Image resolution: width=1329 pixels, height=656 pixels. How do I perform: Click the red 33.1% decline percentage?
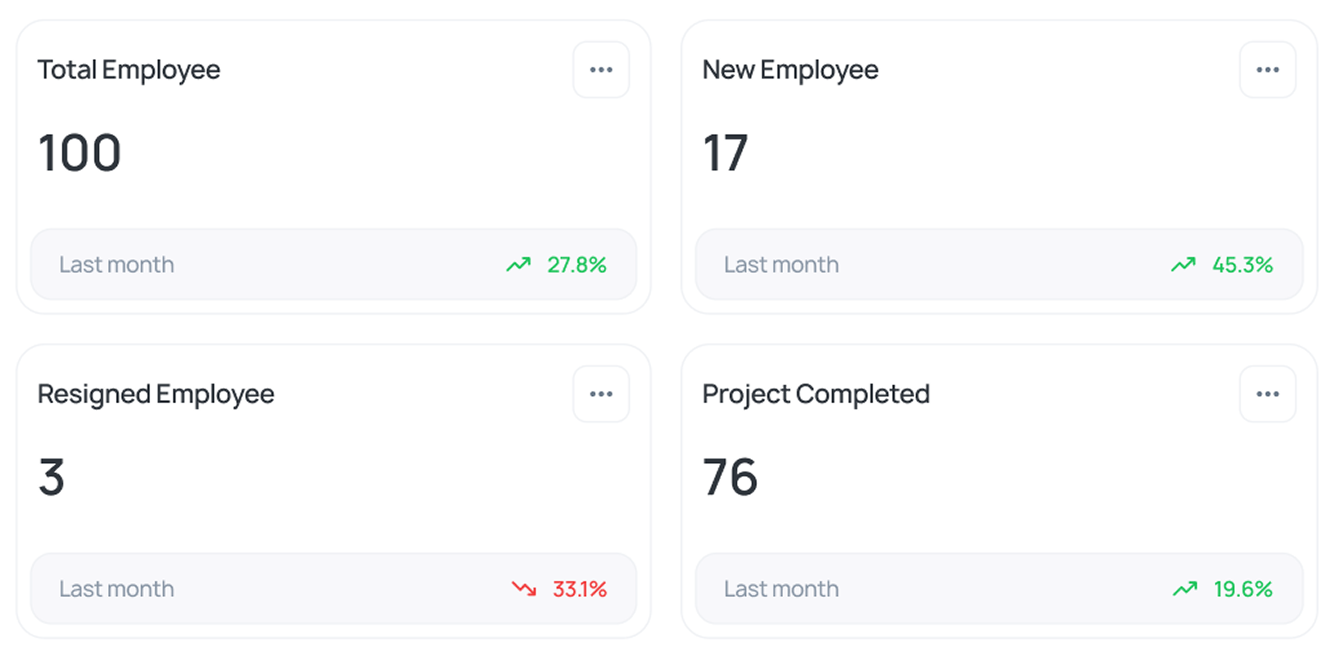coord(580,589)
